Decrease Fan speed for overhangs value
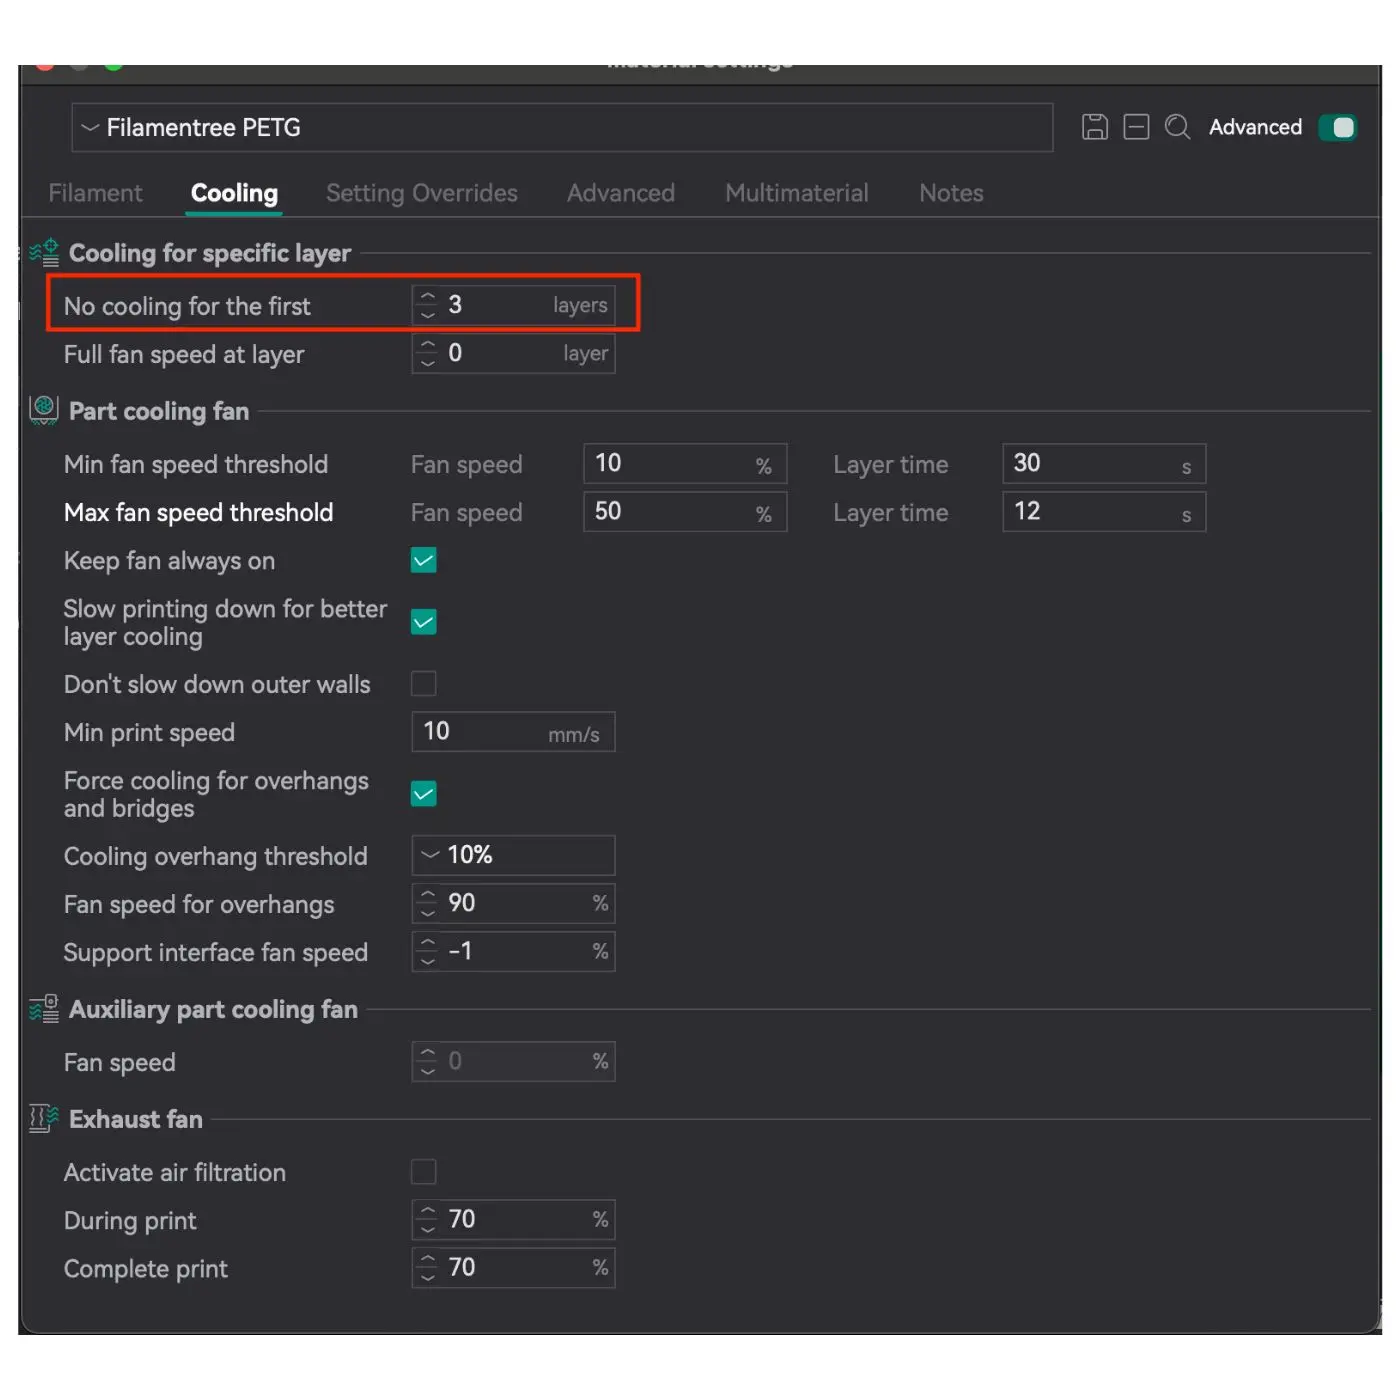 pyautogui.click(x=428, y=912)
